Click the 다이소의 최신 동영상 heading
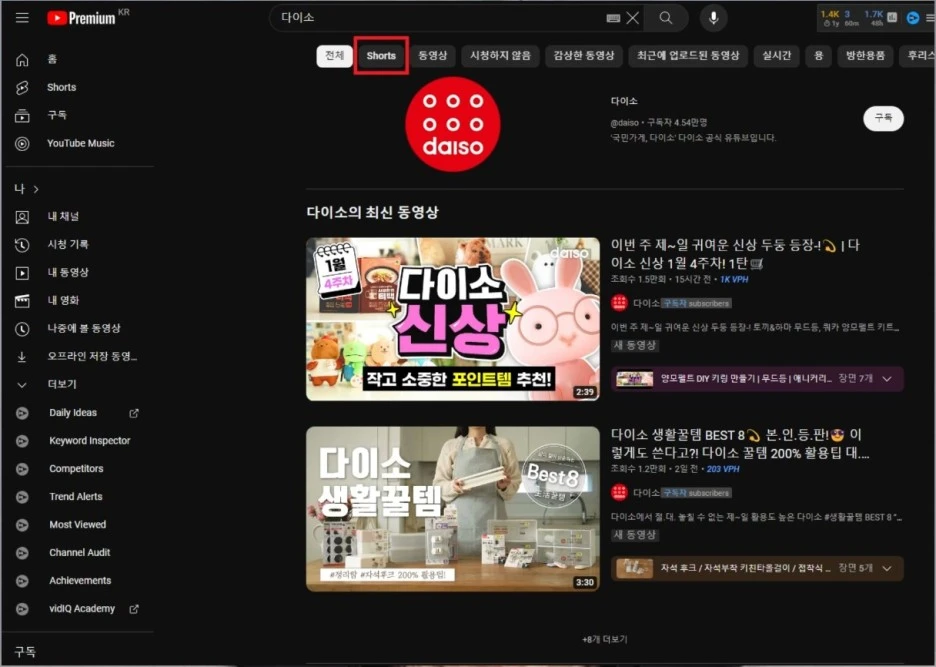 pyautogui.click(x=372, y=213)
